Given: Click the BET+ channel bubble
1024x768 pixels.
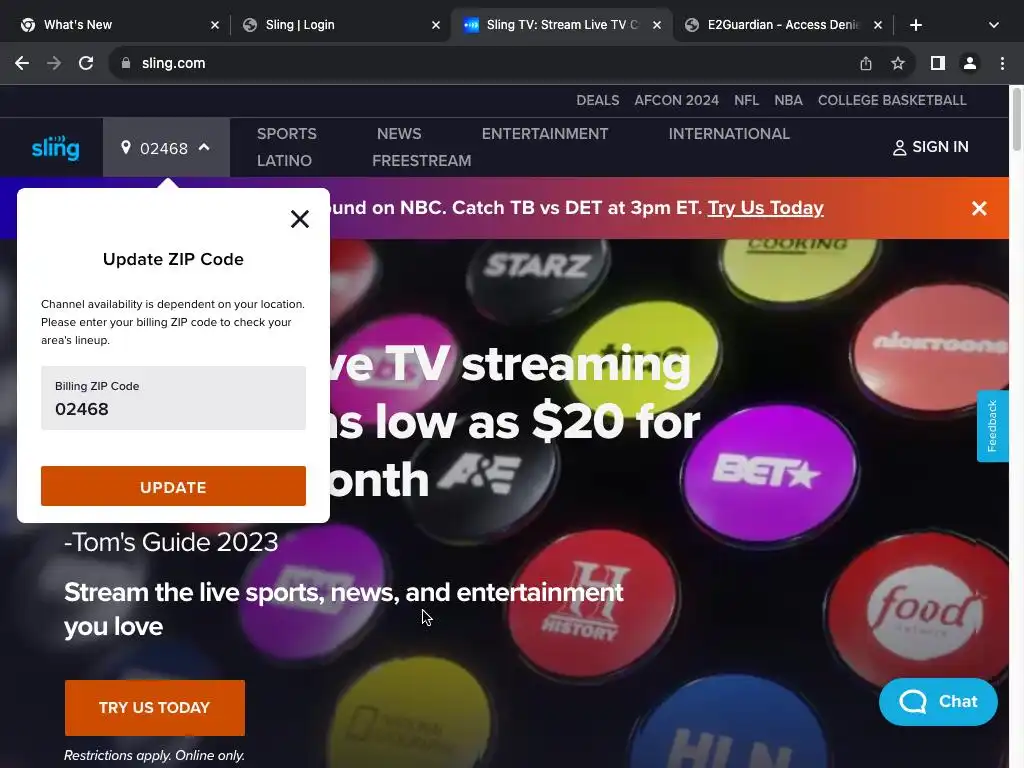Looking at the screenshot, I should coord(768,472).
